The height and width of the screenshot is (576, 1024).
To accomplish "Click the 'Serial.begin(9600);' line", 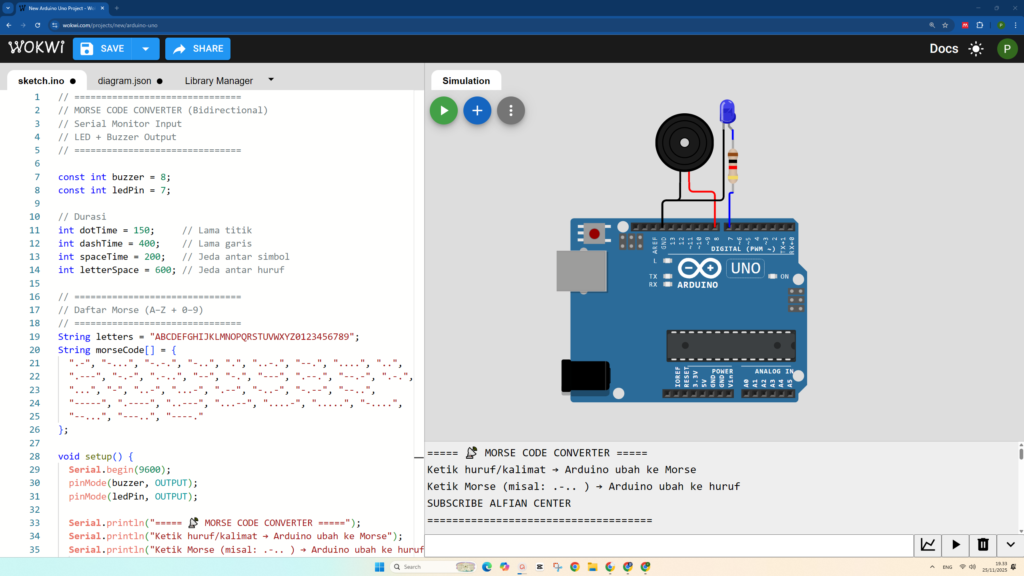I will point(120,470).
